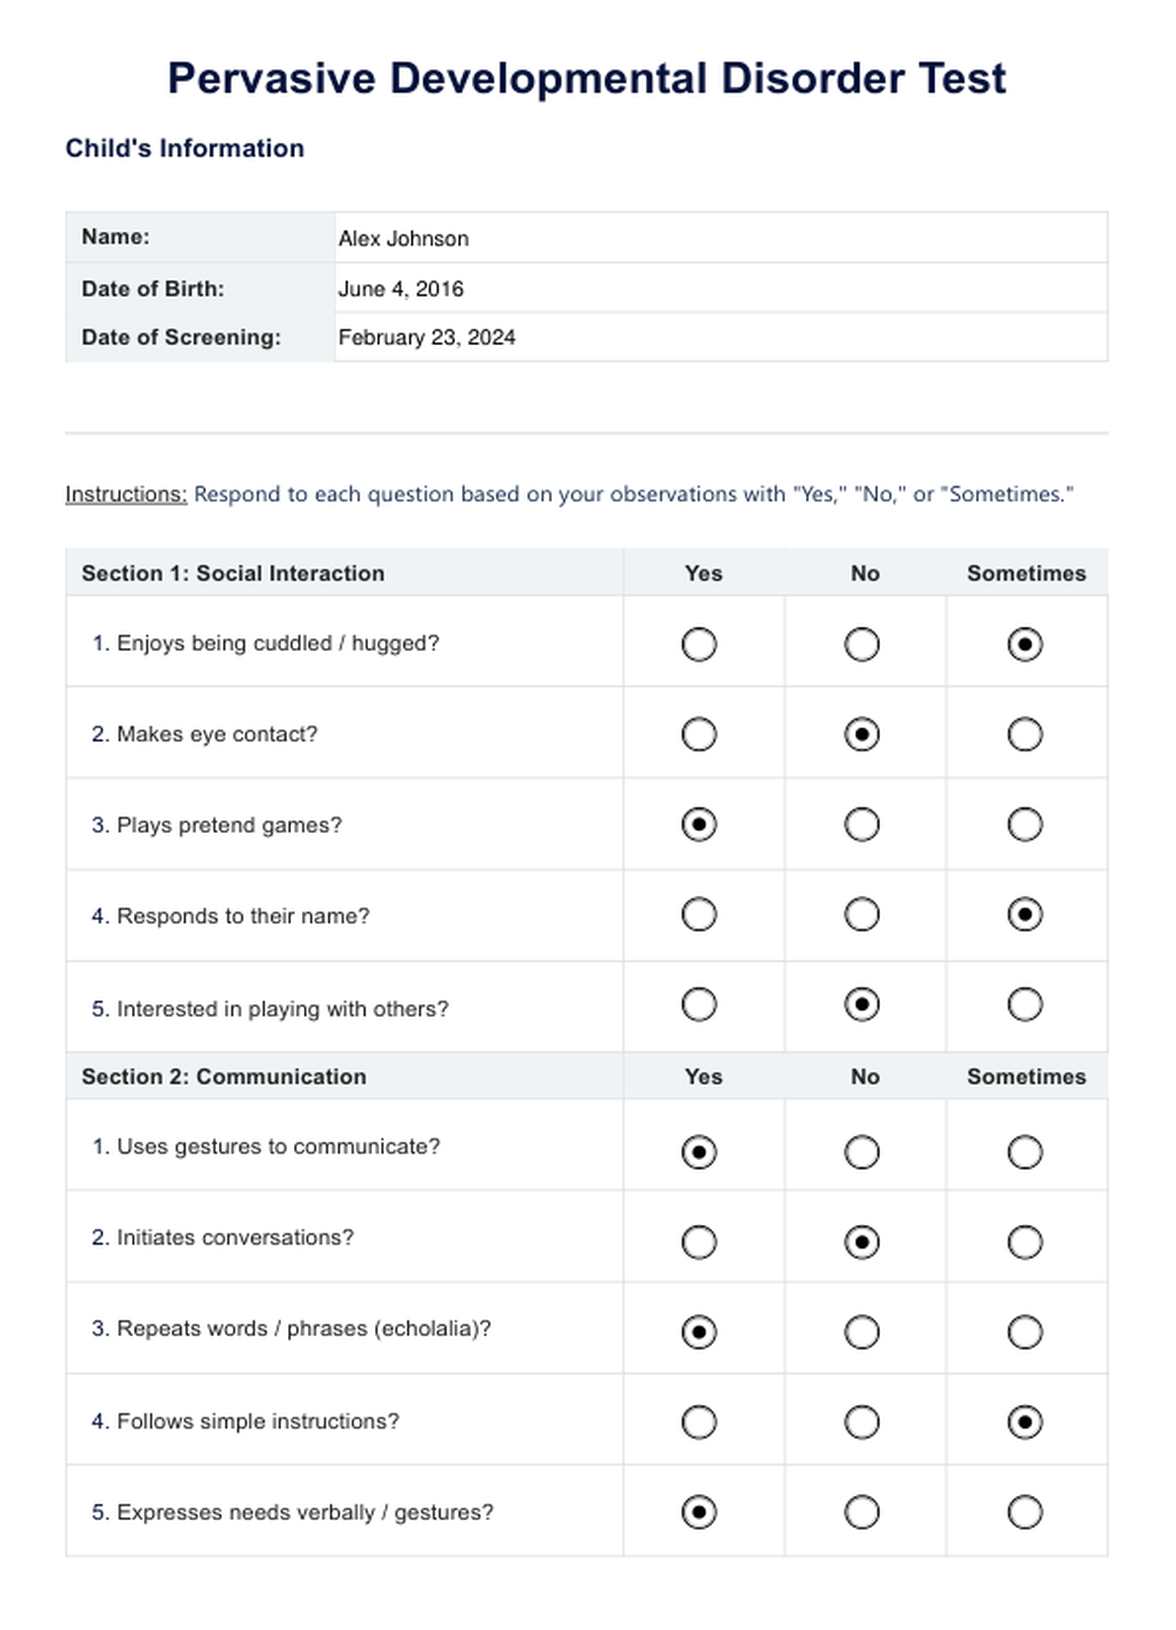Select Yes for Responds to their name
This screenshot has height=1630, width=1176.
tap(699, 915)
